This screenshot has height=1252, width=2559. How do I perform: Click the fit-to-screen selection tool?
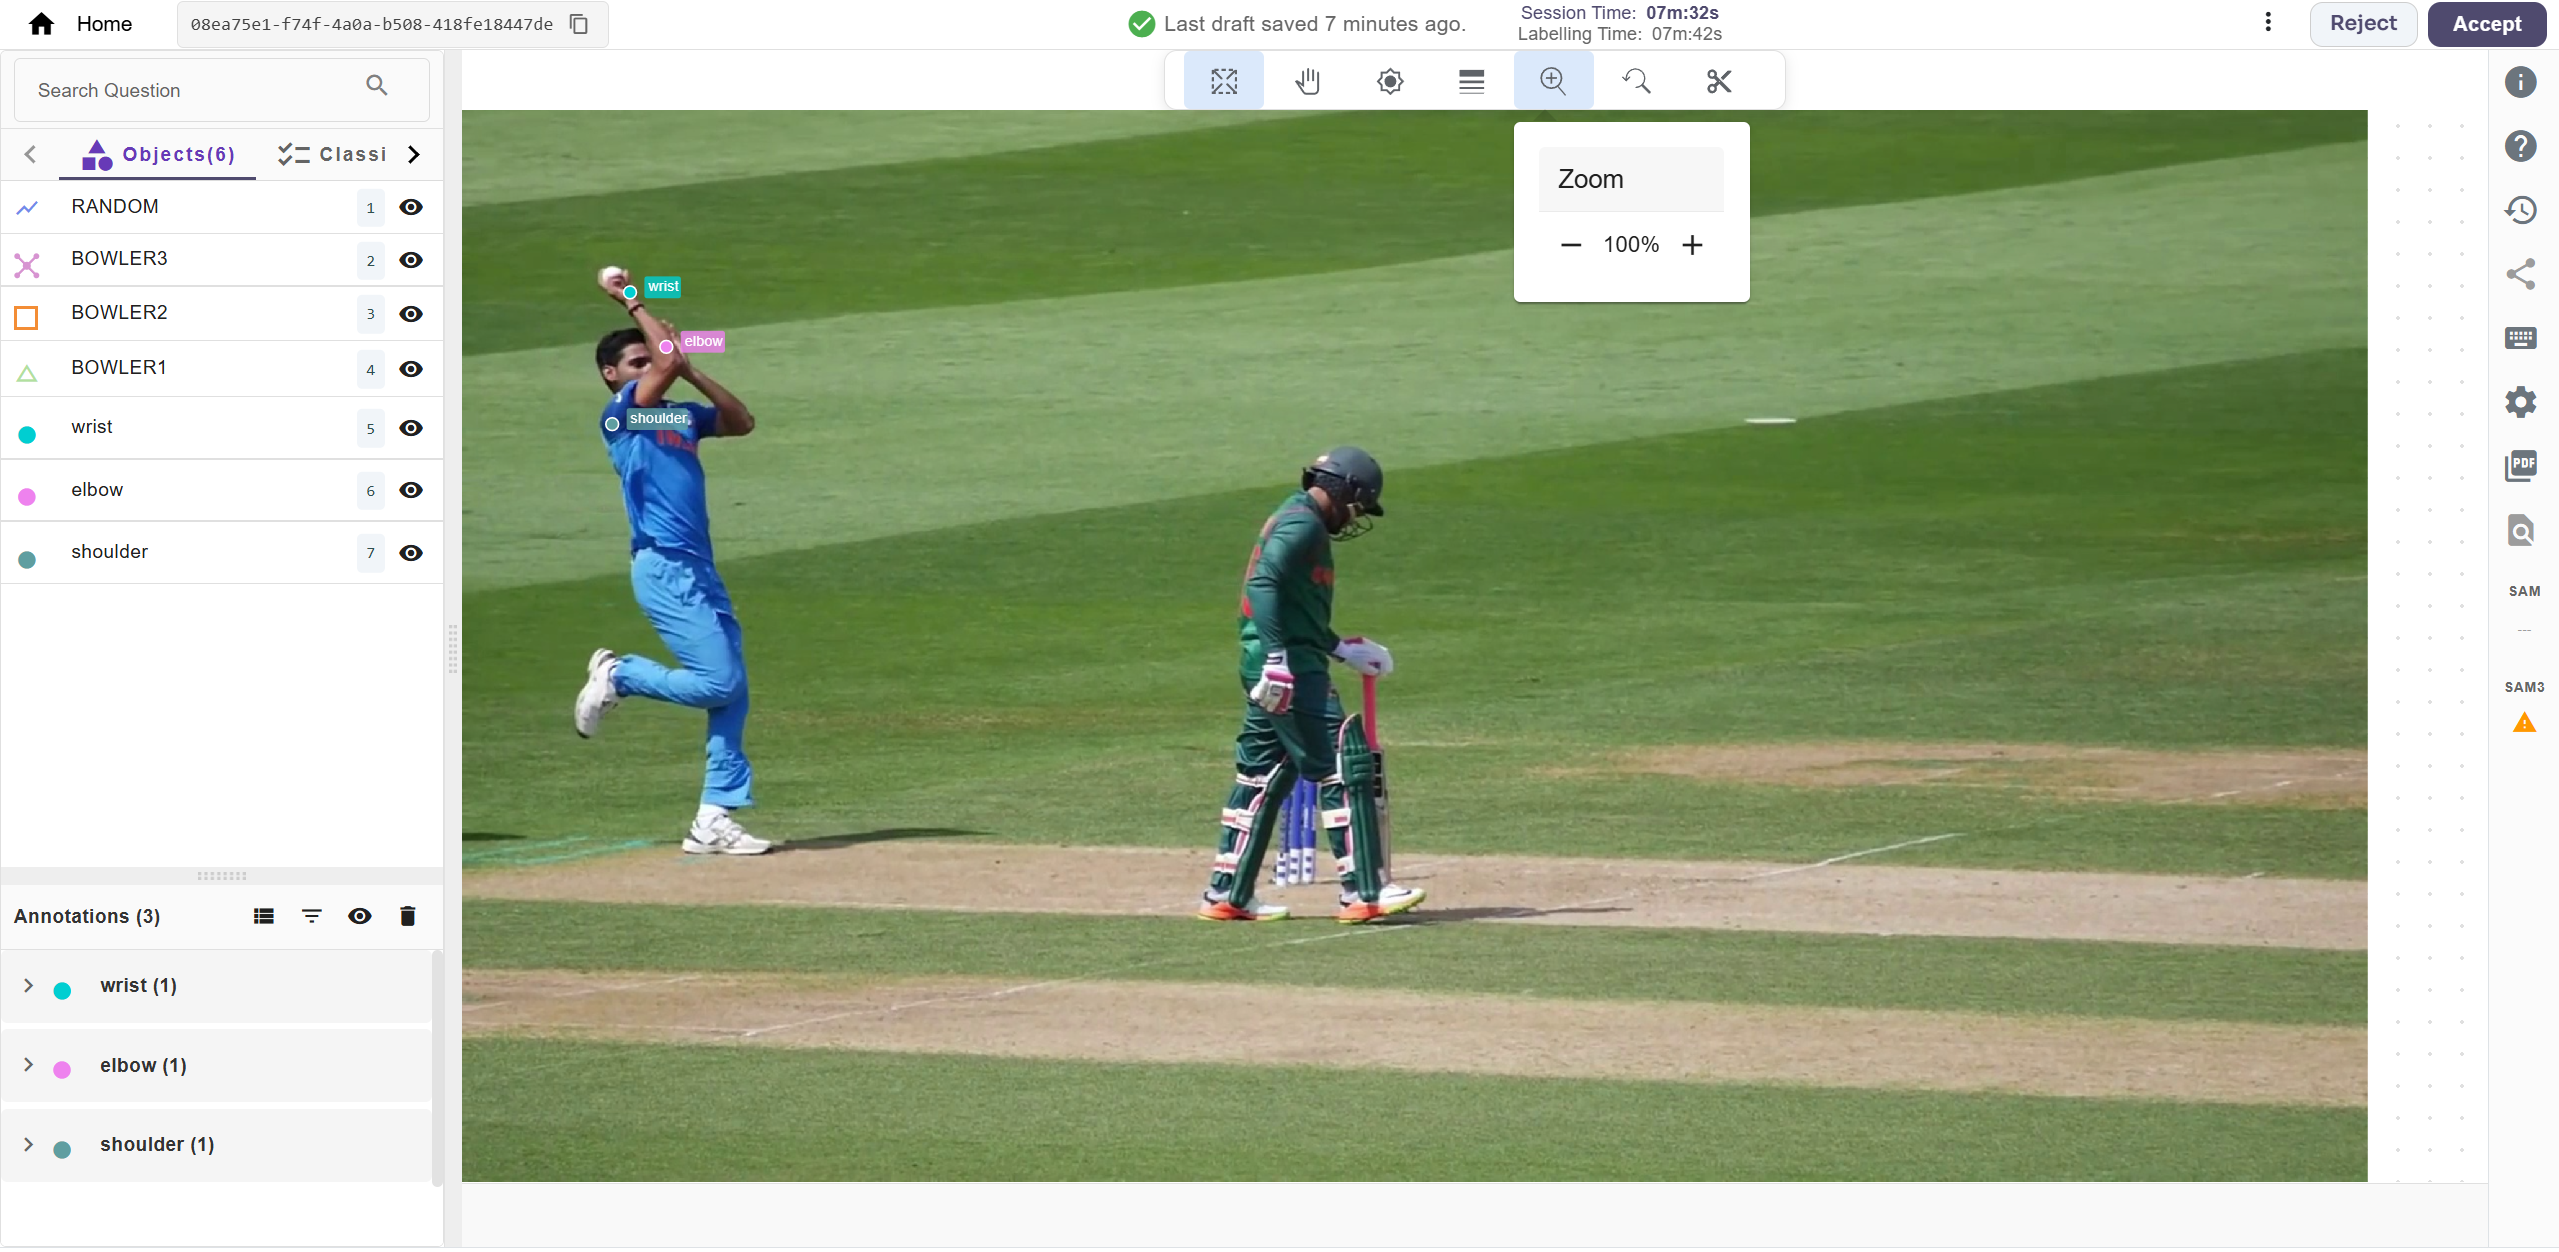point(1223,81)
